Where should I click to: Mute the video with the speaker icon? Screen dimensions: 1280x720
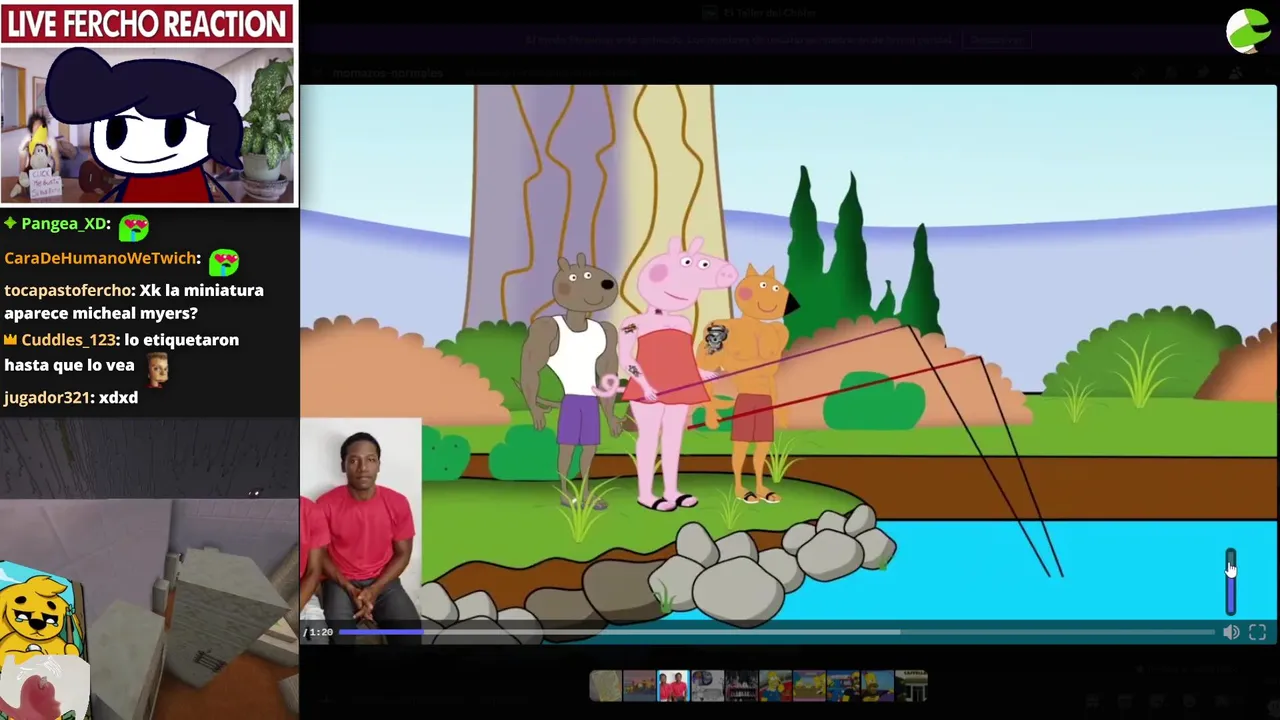tap(1231, 632)
